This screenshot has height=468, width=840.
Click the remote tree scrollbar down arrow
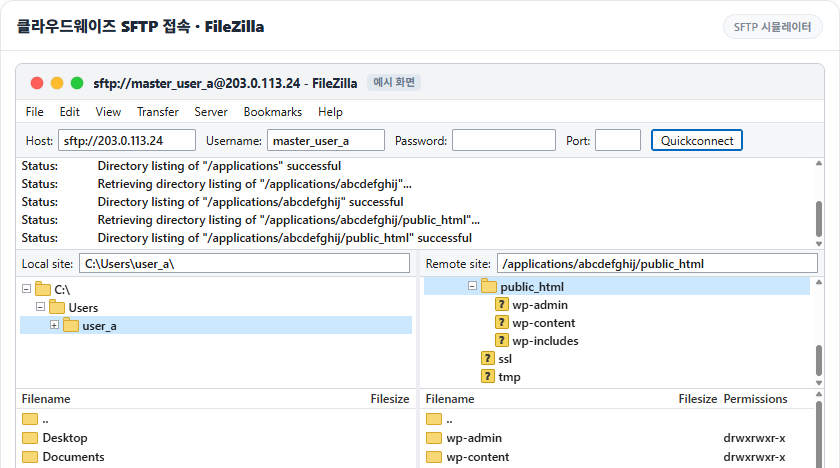(819, 383)
